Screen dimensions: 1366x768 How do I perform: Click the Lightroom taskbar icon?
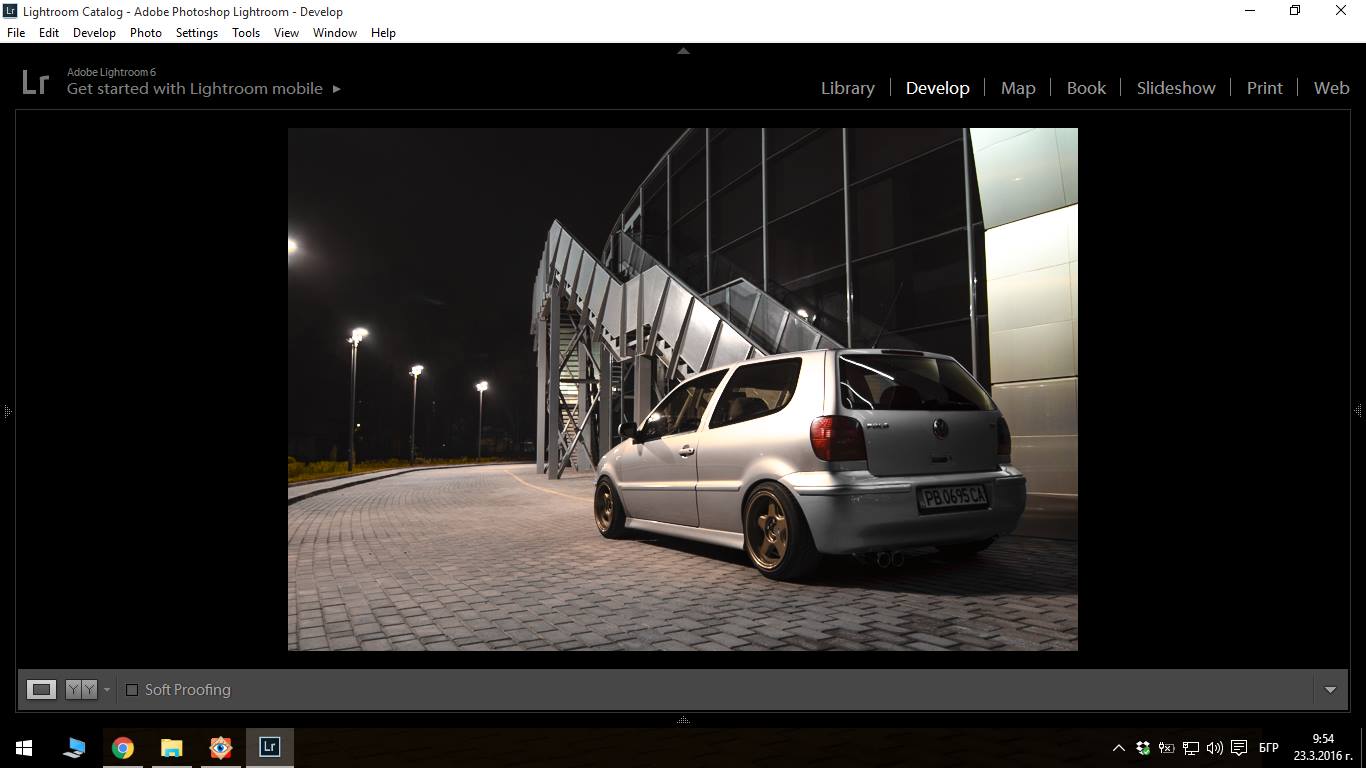click(269, 747)
